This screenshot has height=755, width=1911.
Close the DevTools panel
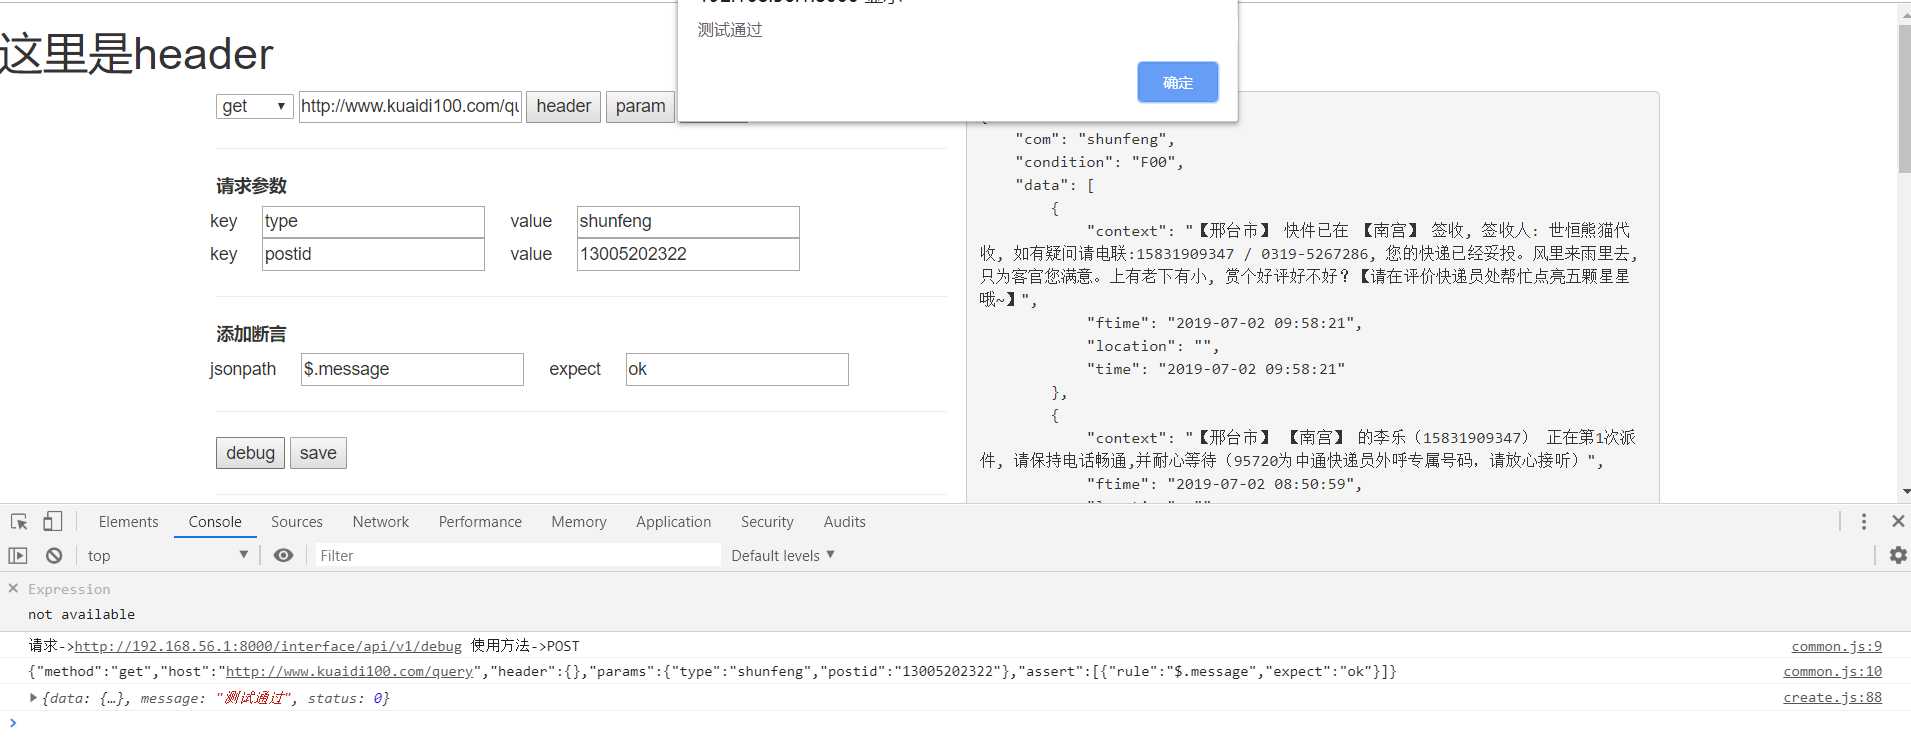point(1898,521)
